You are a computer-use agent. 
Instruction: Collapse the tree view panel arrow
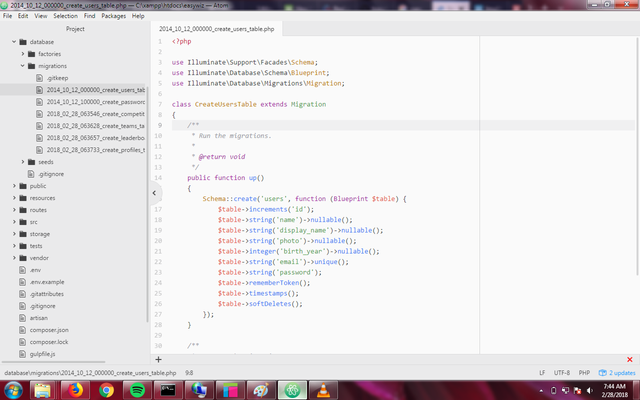(155, 191)
